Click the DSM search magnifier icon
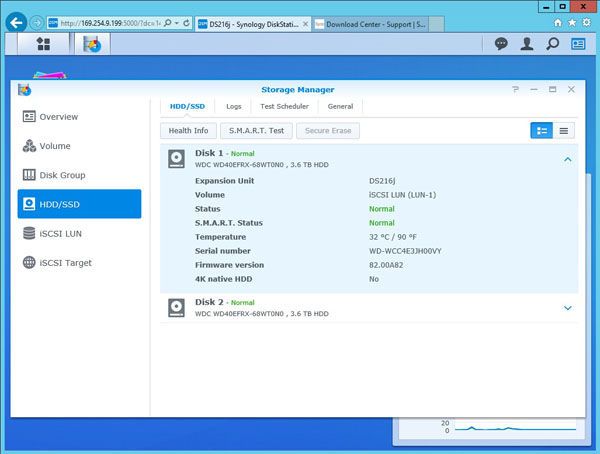Screen dimensions: 600x454 [552, 44]
